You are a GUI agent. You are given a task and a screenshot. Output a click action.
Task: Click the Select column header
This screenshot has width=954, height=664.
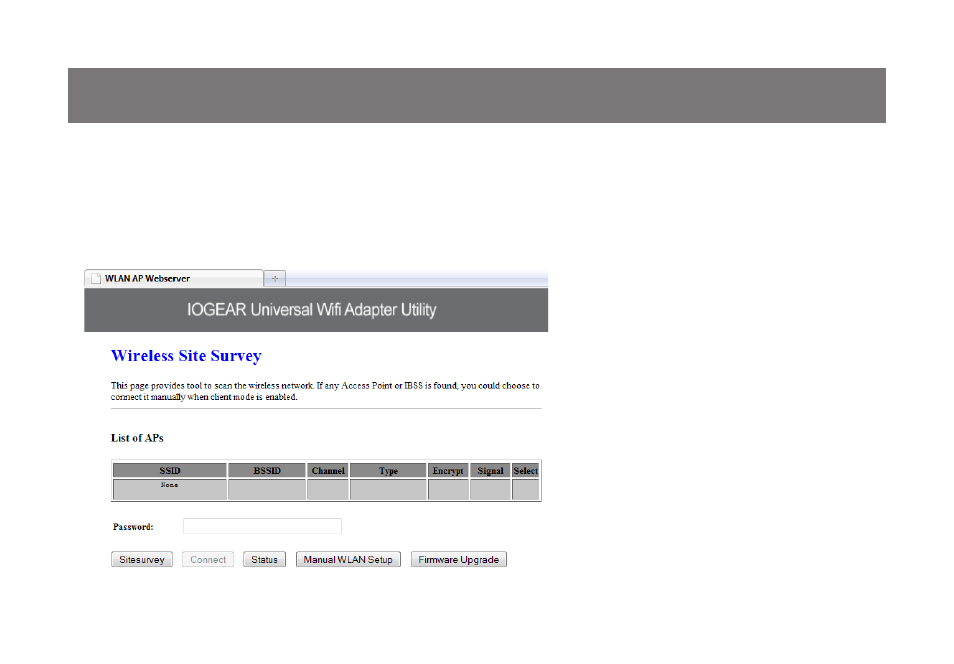(x=526, y=470)
